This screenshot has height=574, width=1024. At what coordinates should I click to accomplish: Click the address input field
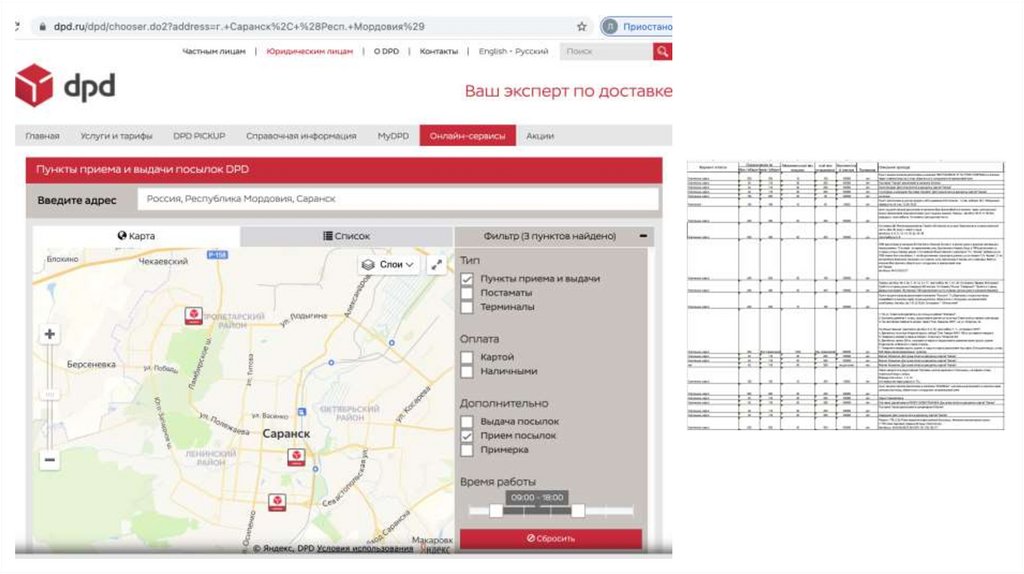coord(397,199)
